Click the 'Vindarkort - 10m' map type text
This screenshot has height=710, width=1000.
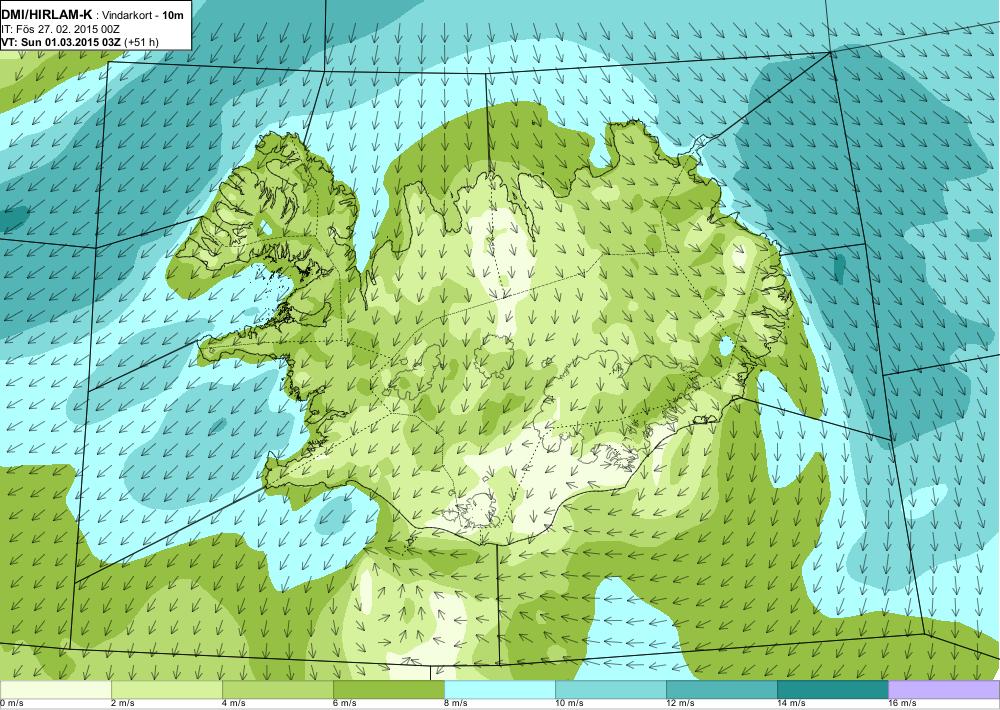143,15
